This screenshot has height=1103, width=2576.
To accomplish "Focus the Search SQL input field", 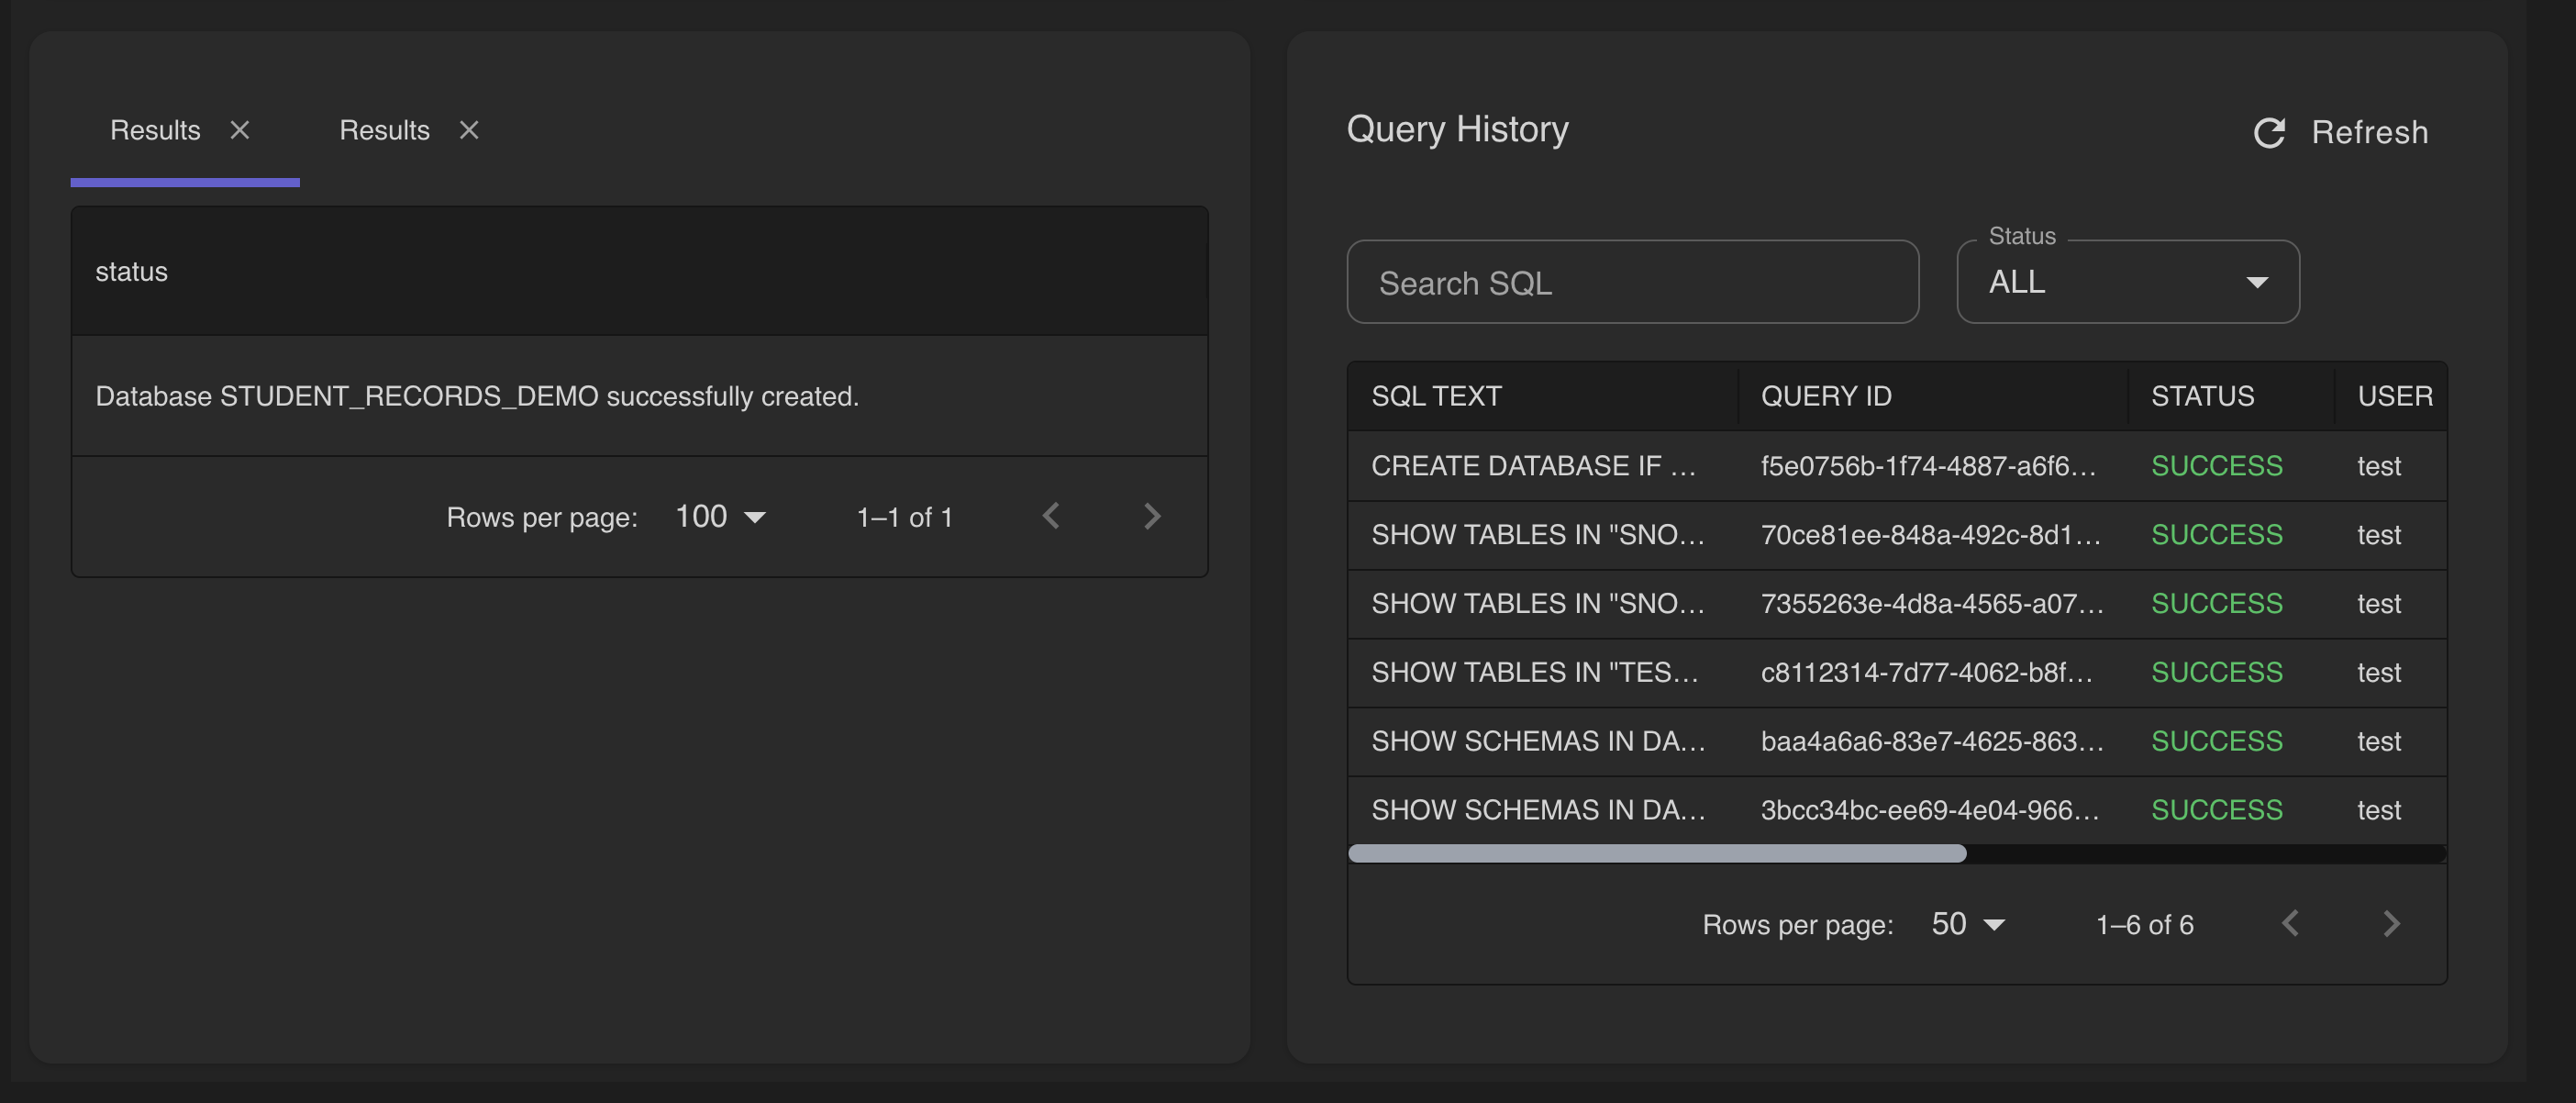I will click(1632, 282).
